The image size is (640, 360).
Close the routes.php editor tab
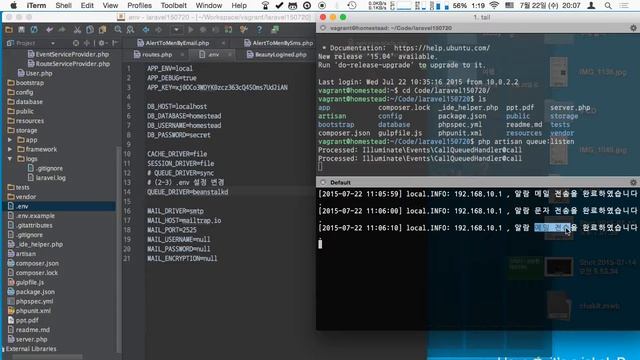tap(182, 54)
